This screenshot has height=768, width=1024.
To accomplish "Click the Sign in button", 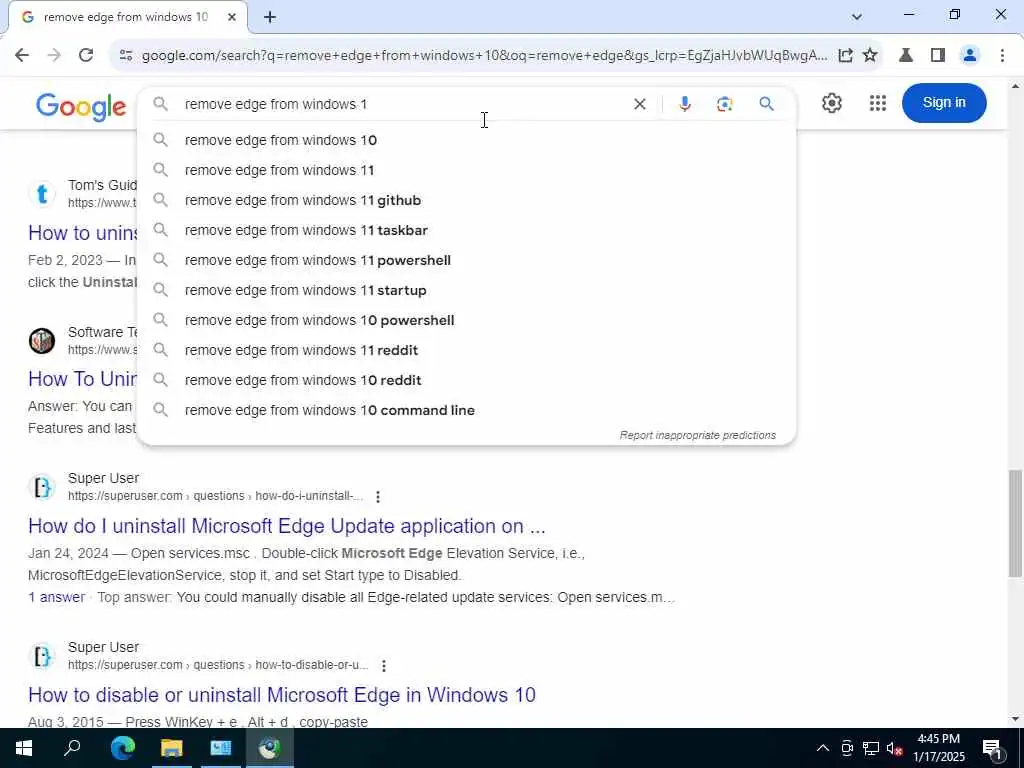I will pyautogui.click(x=944, y=103).
